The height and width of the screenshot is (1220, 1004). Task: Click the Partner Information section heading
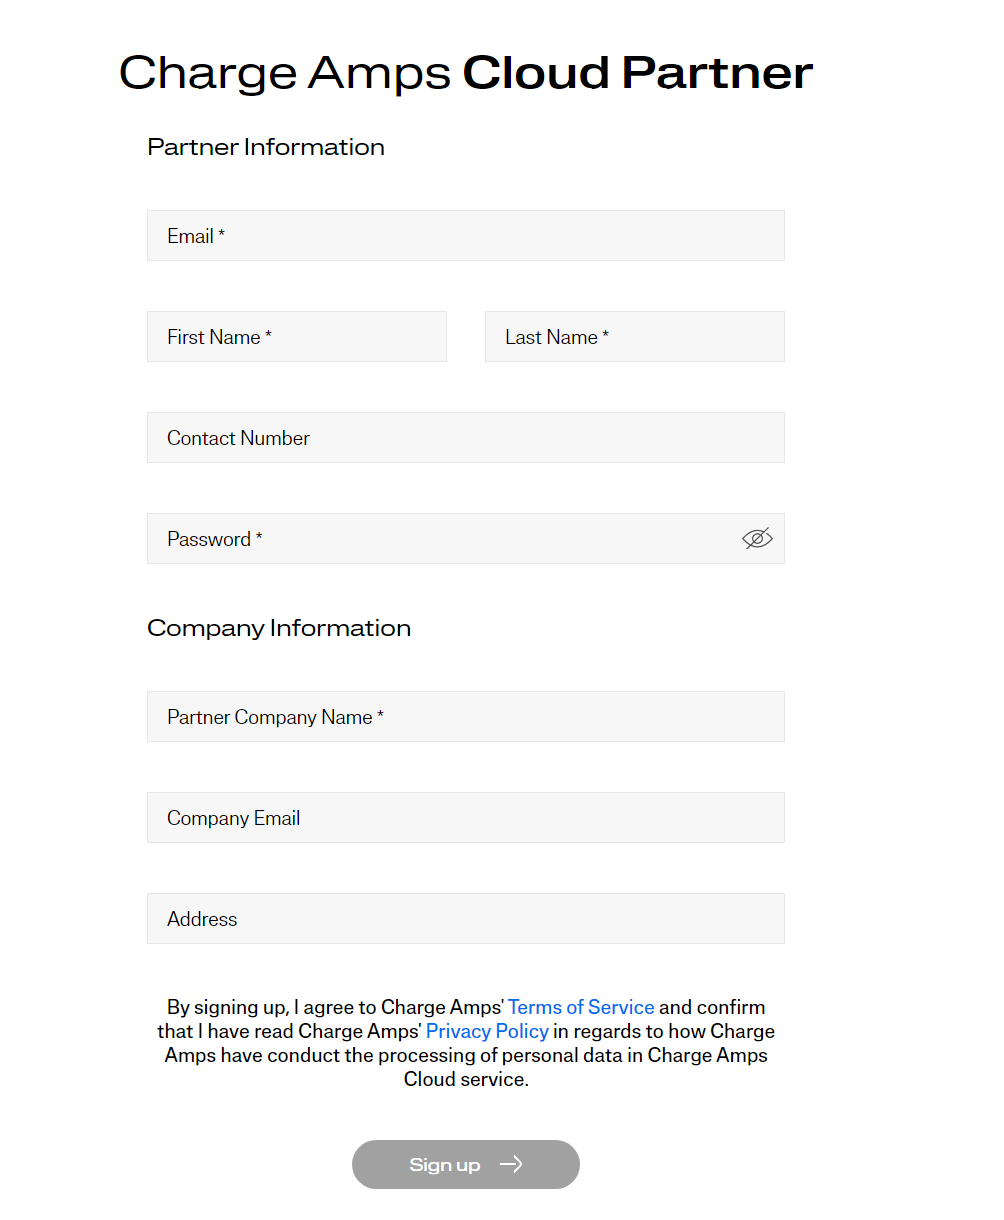coord(266,147)
